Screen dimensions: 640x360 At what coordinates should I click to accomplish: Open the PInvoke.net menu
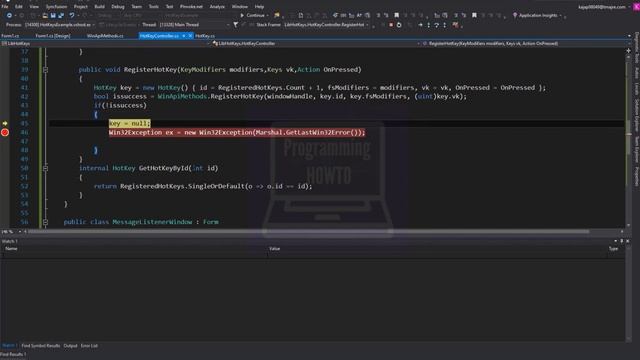(x=191, y=7)
